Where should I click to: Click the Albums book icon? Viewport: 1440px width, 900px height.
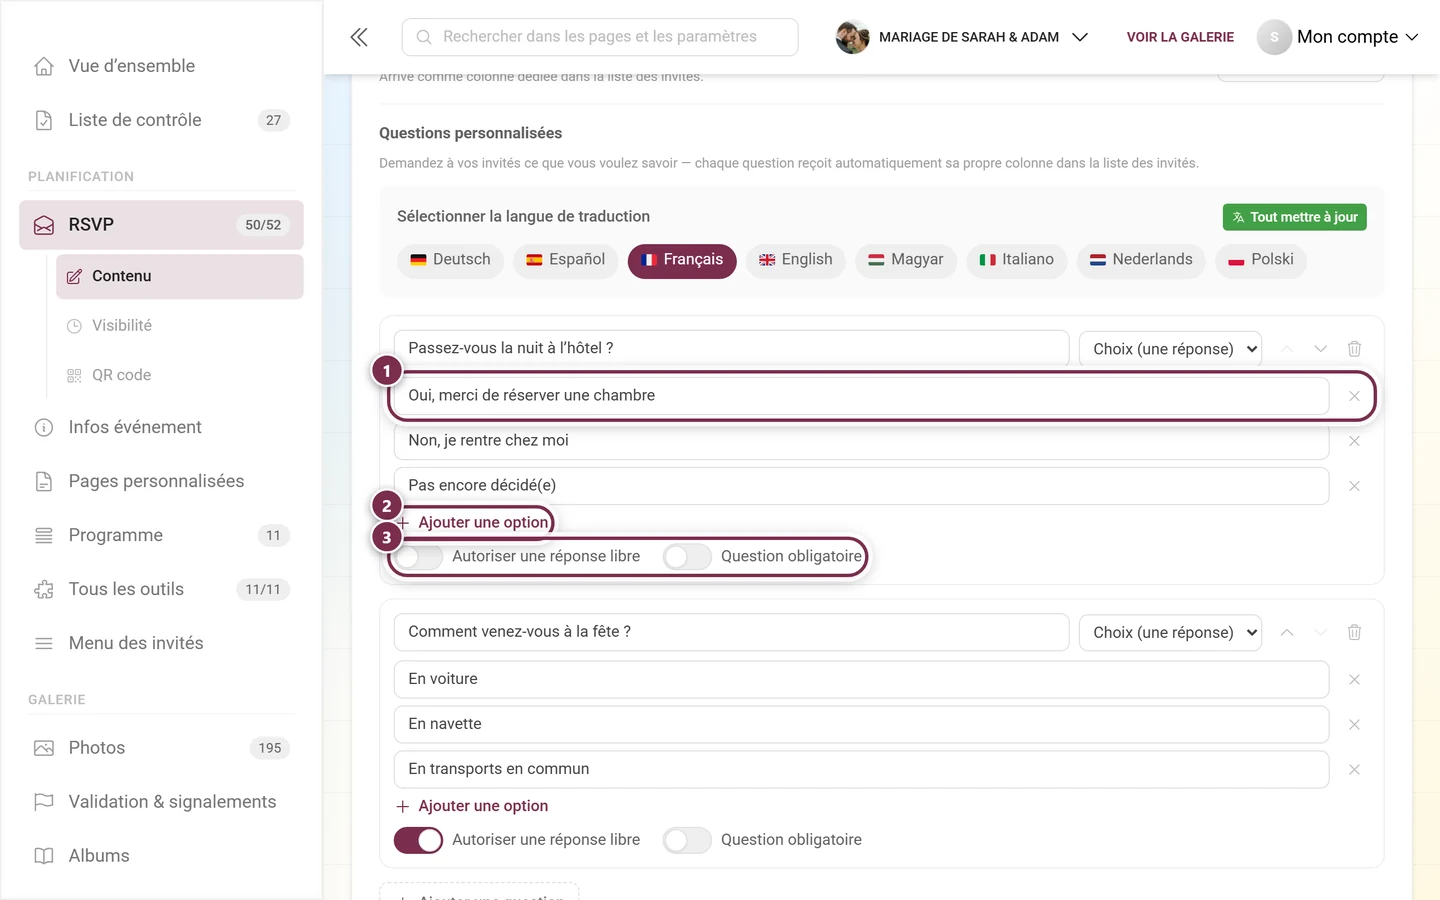(x=44, y=856)
